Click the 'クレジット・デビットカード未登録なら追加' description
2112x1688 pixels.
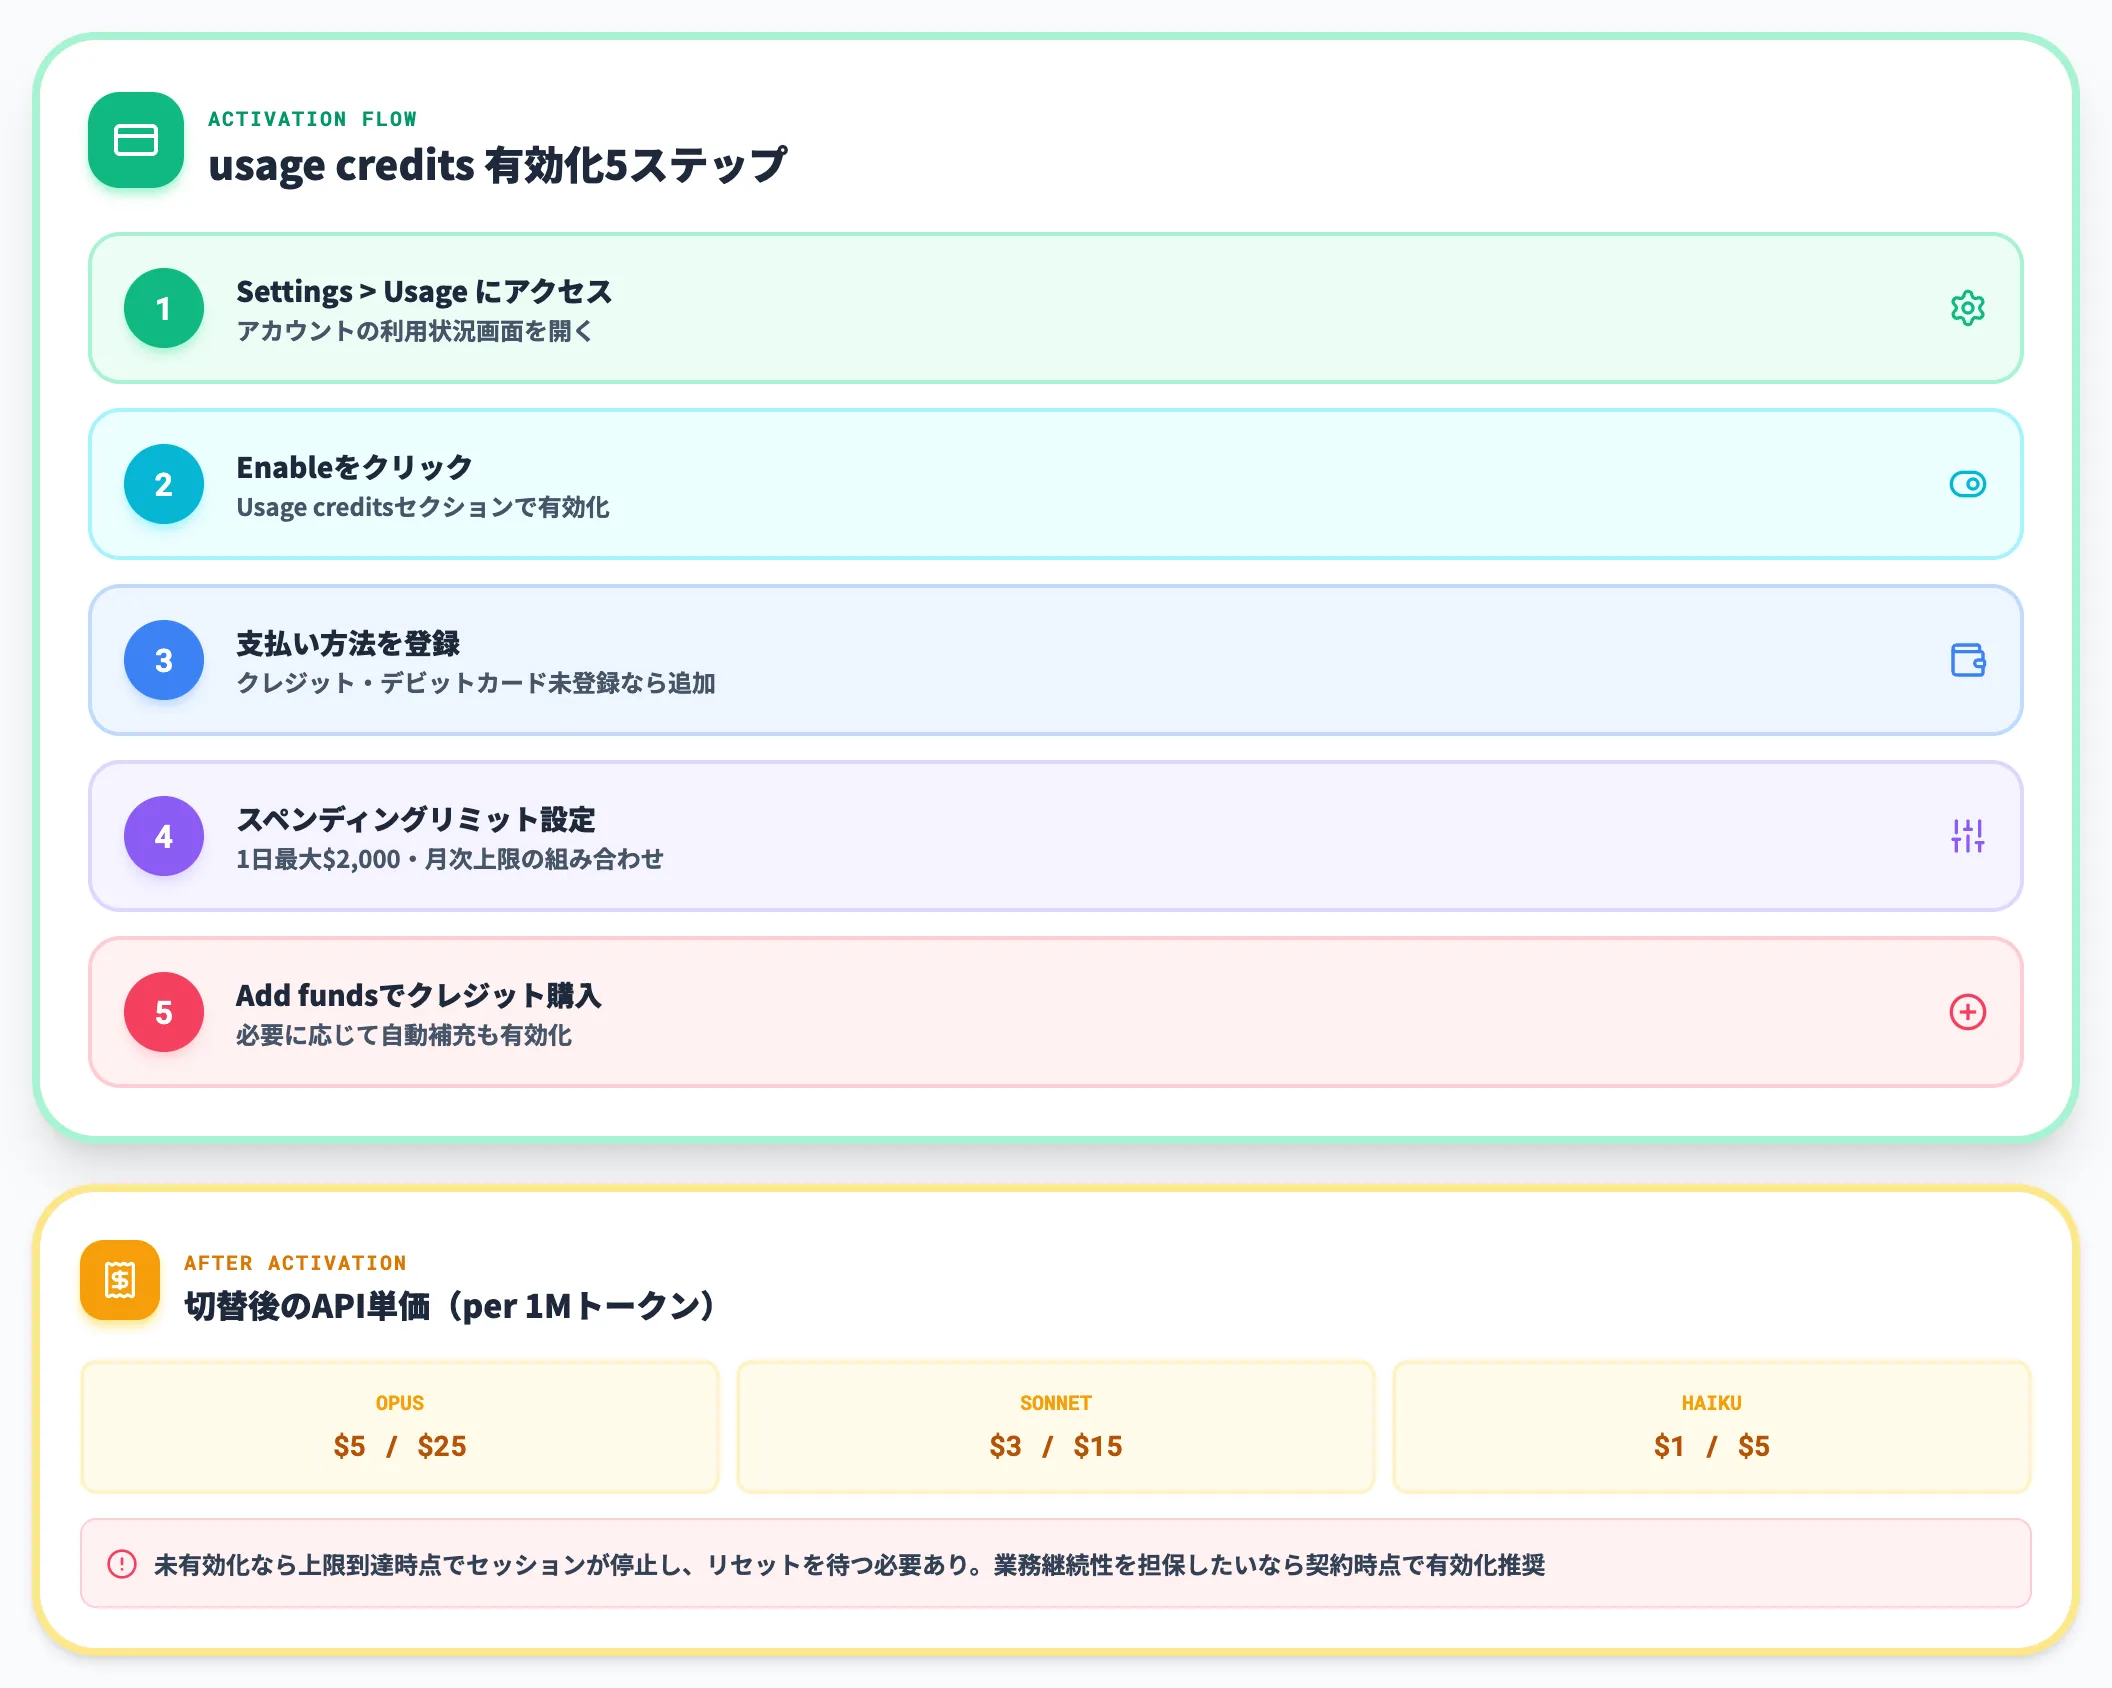(x=476, y=683)
